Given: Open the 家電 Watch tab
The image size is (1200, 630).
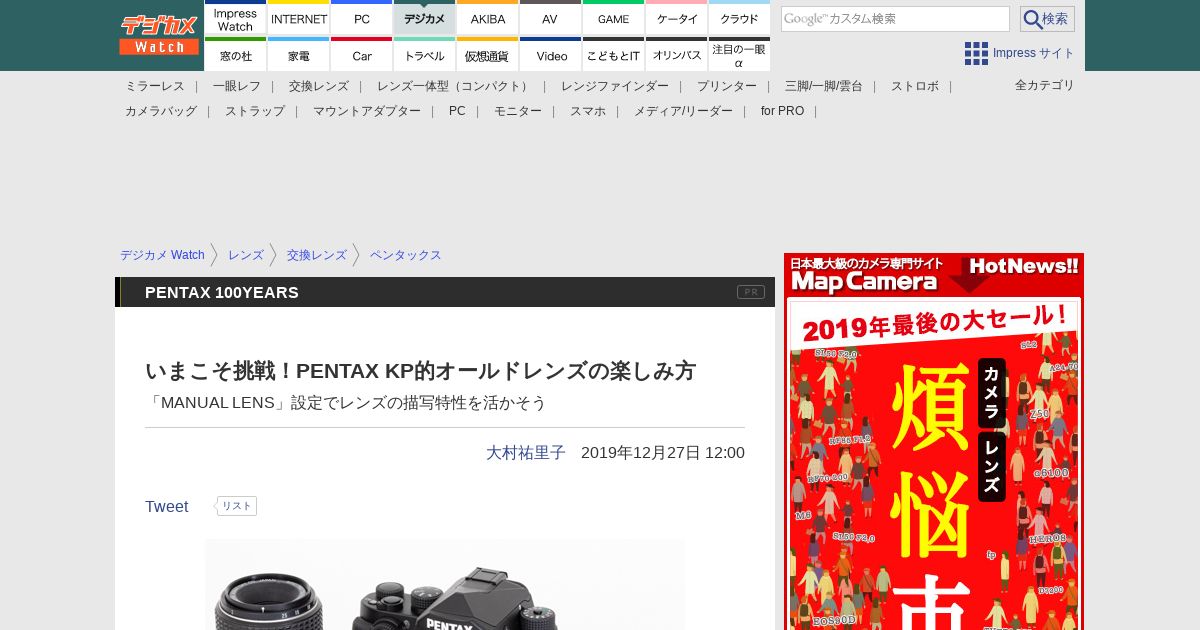Looking at the screenshot, I should pyautogui.click(x=299, y=54).
